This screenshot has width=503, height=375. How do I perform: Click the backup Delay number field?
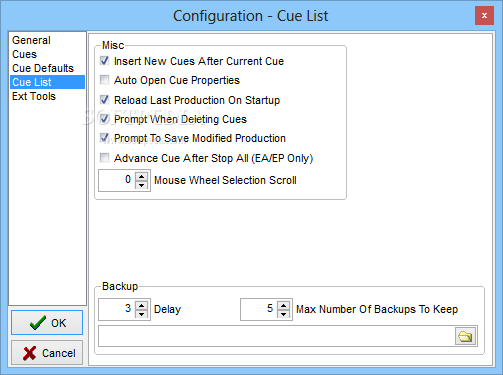(x=117, y=309)
